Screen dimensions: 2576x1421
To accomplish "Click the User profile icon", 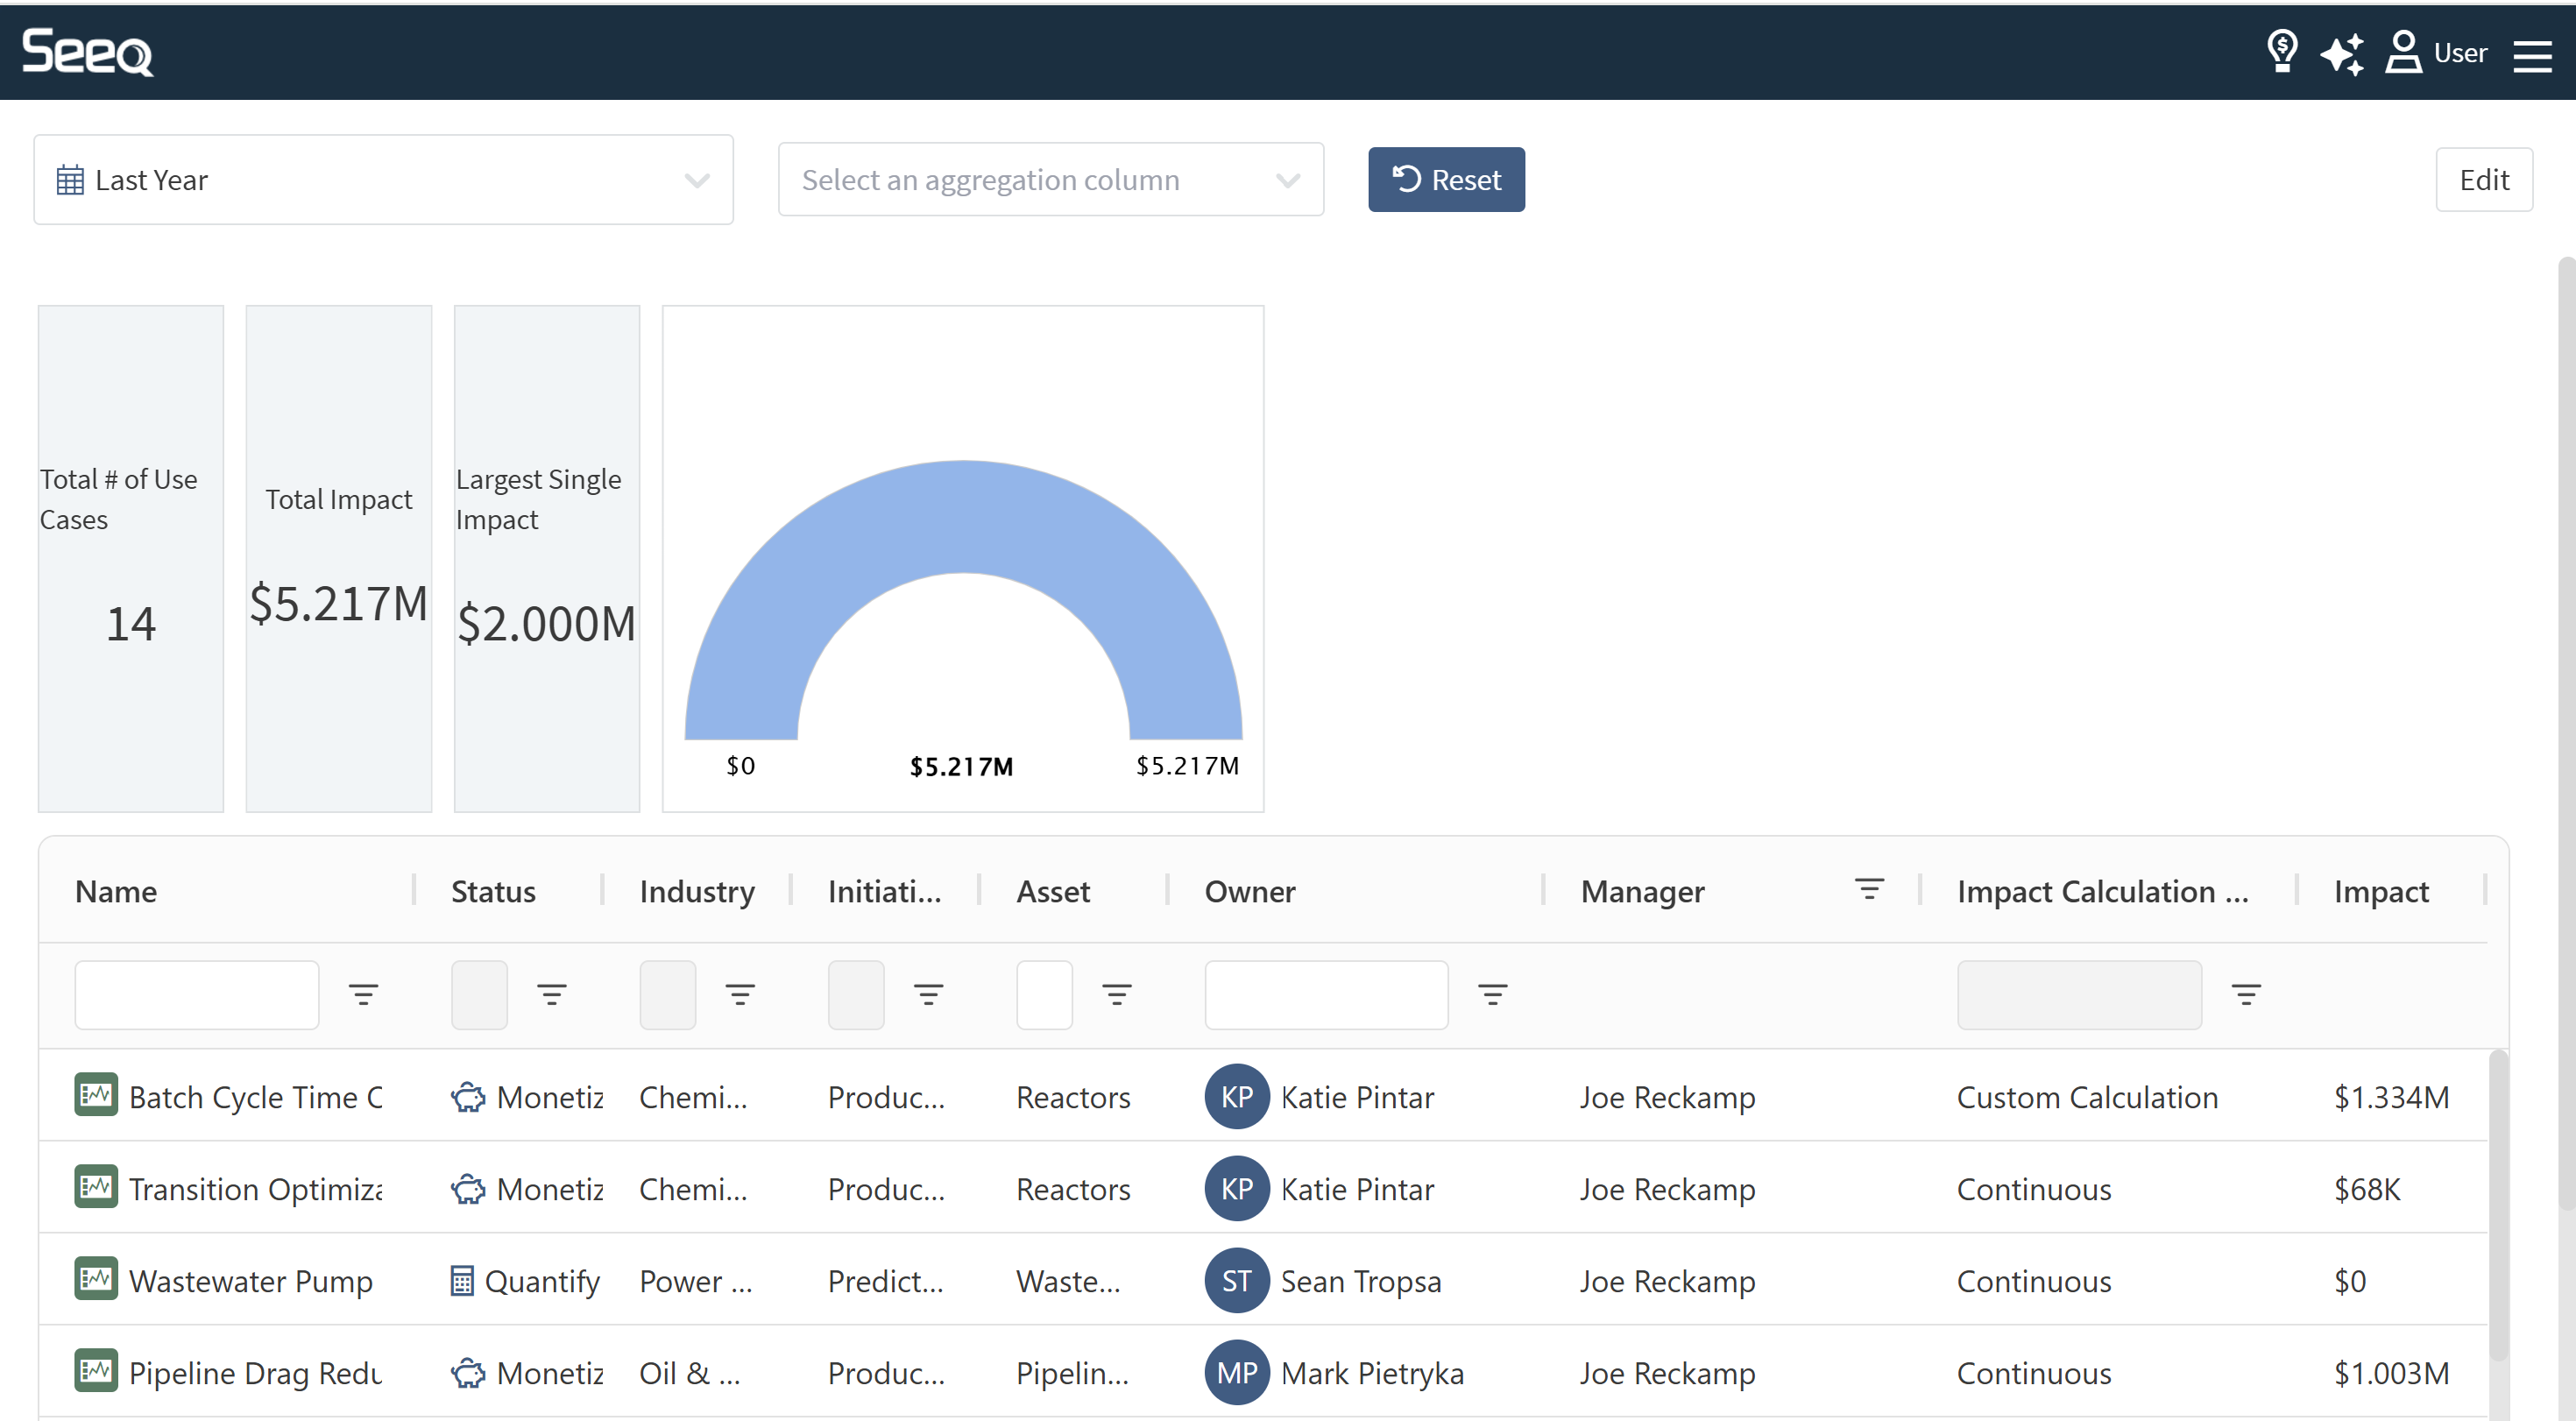I will (2403, 52).
